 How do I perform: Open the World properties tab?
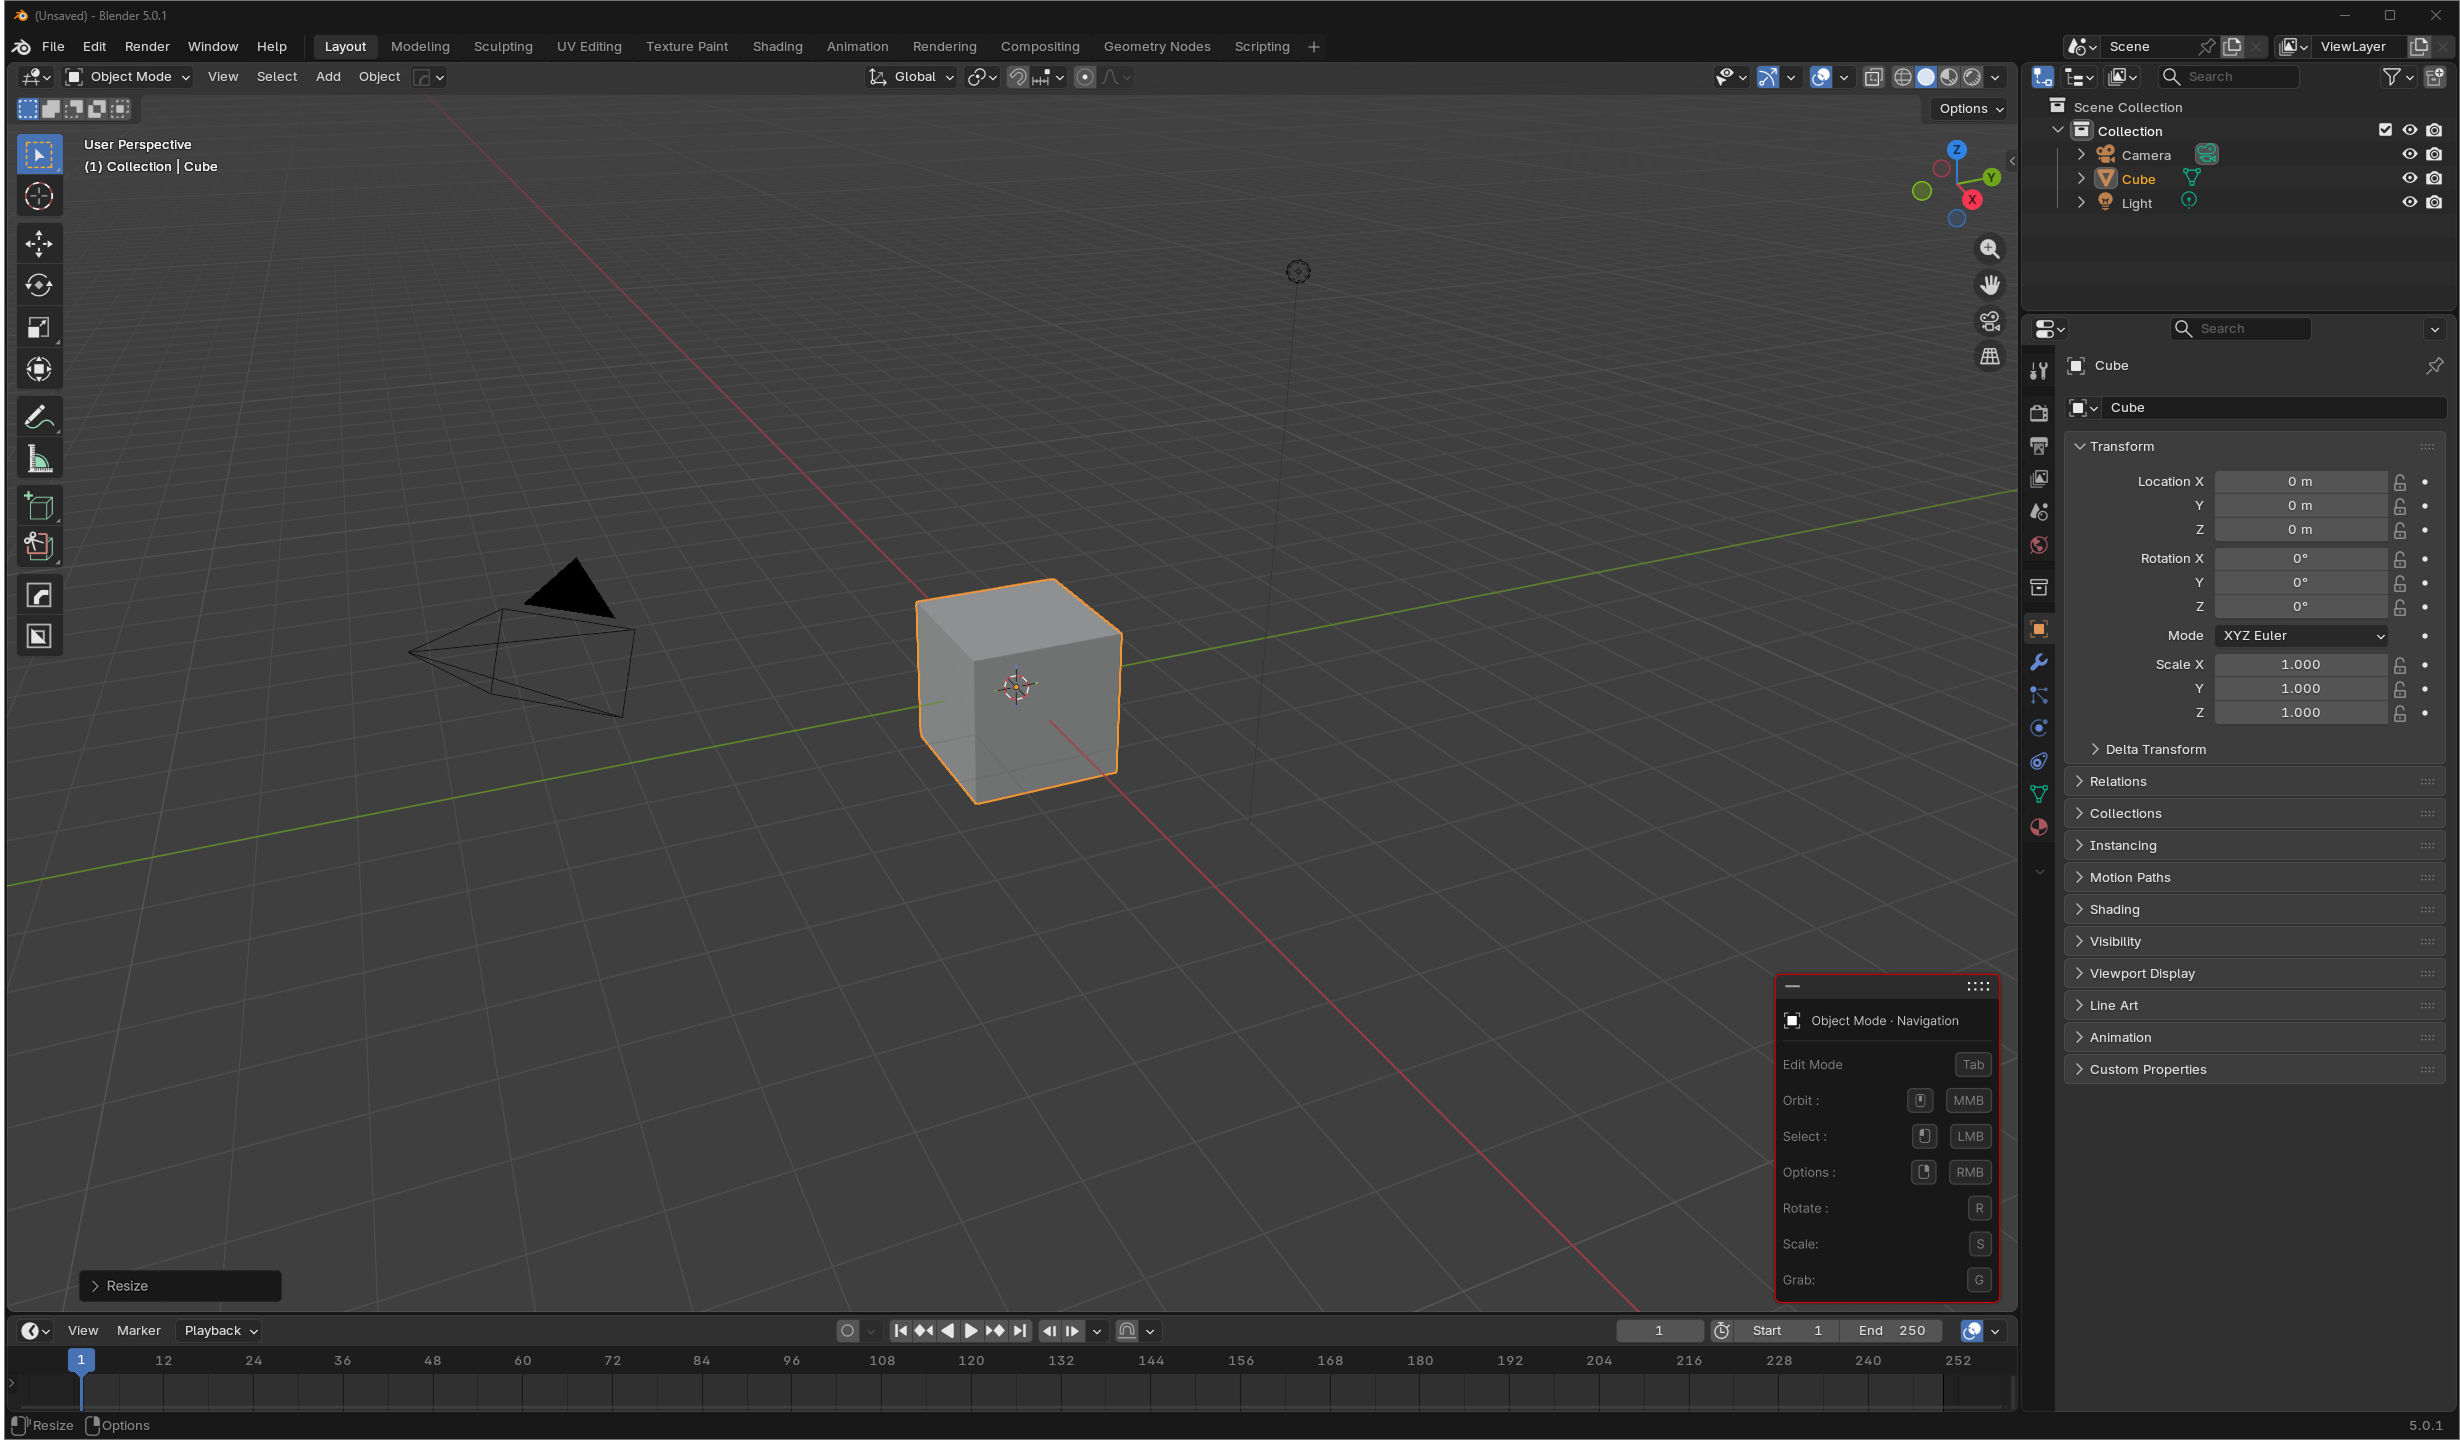pyautogui.click(x=2039, y=545)
